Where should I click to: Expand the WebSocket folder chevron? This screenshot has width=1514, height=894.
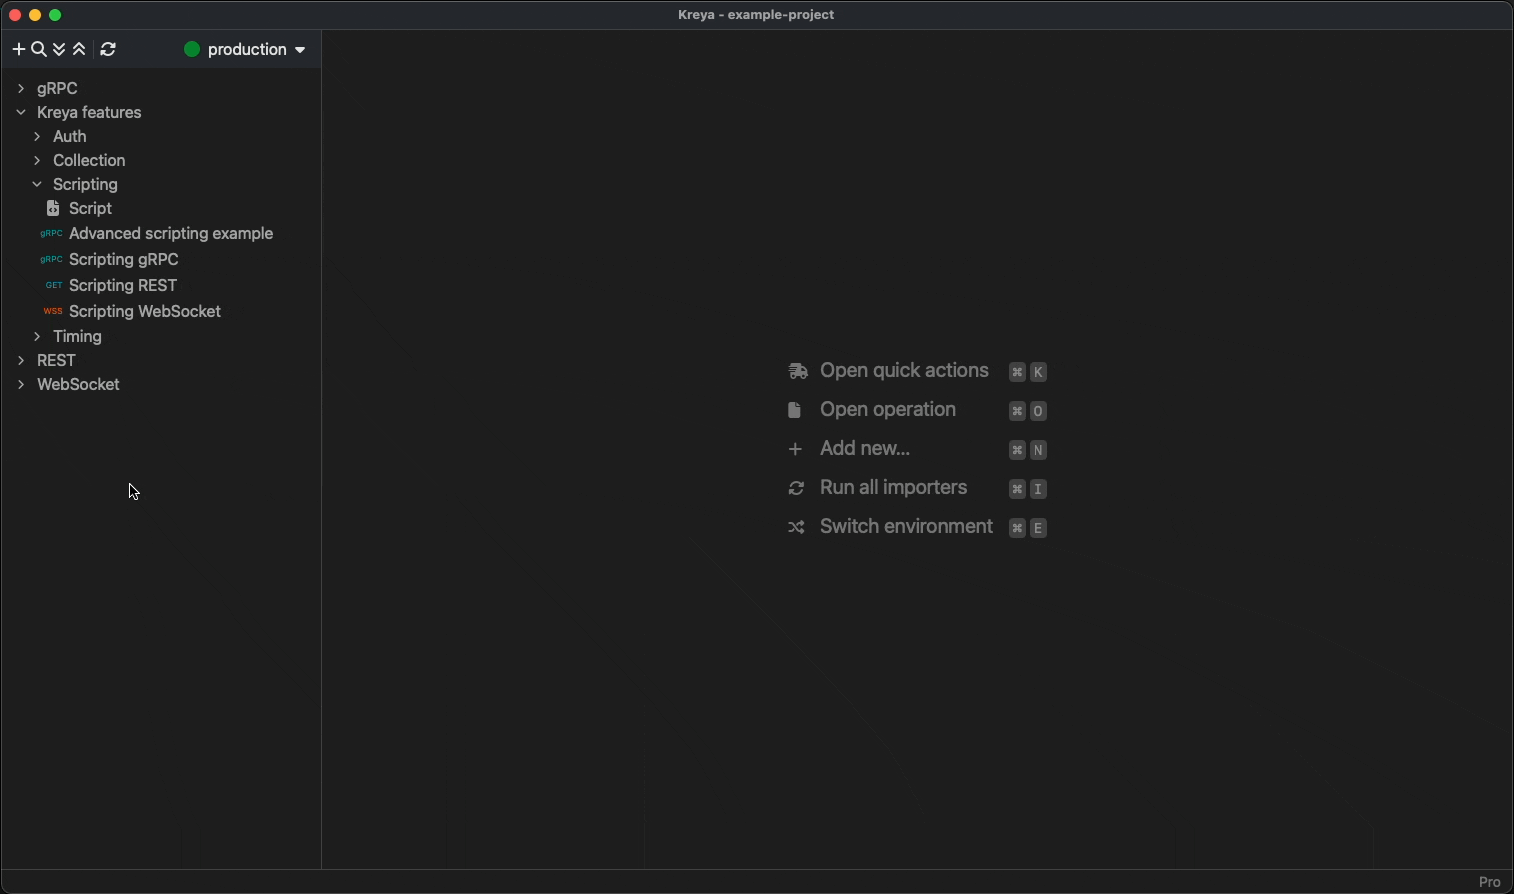pos(21,385)
